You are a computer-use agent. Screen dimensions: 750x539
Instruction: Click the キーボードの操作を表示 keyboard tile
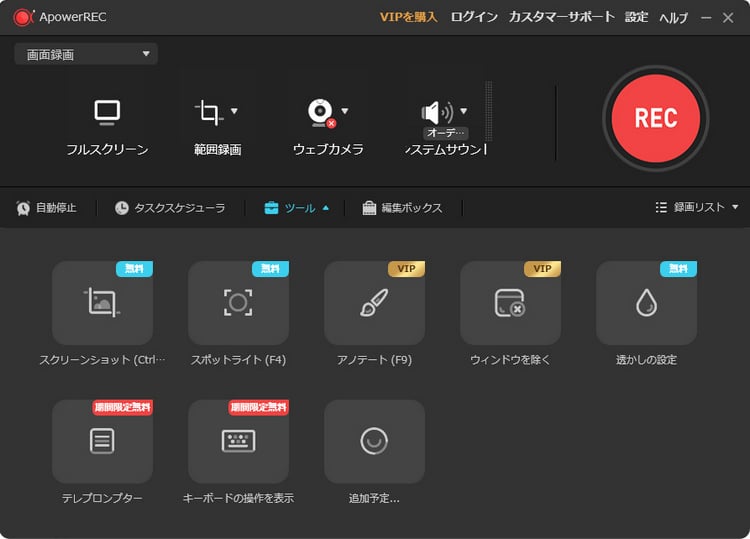tap(238, 441)
